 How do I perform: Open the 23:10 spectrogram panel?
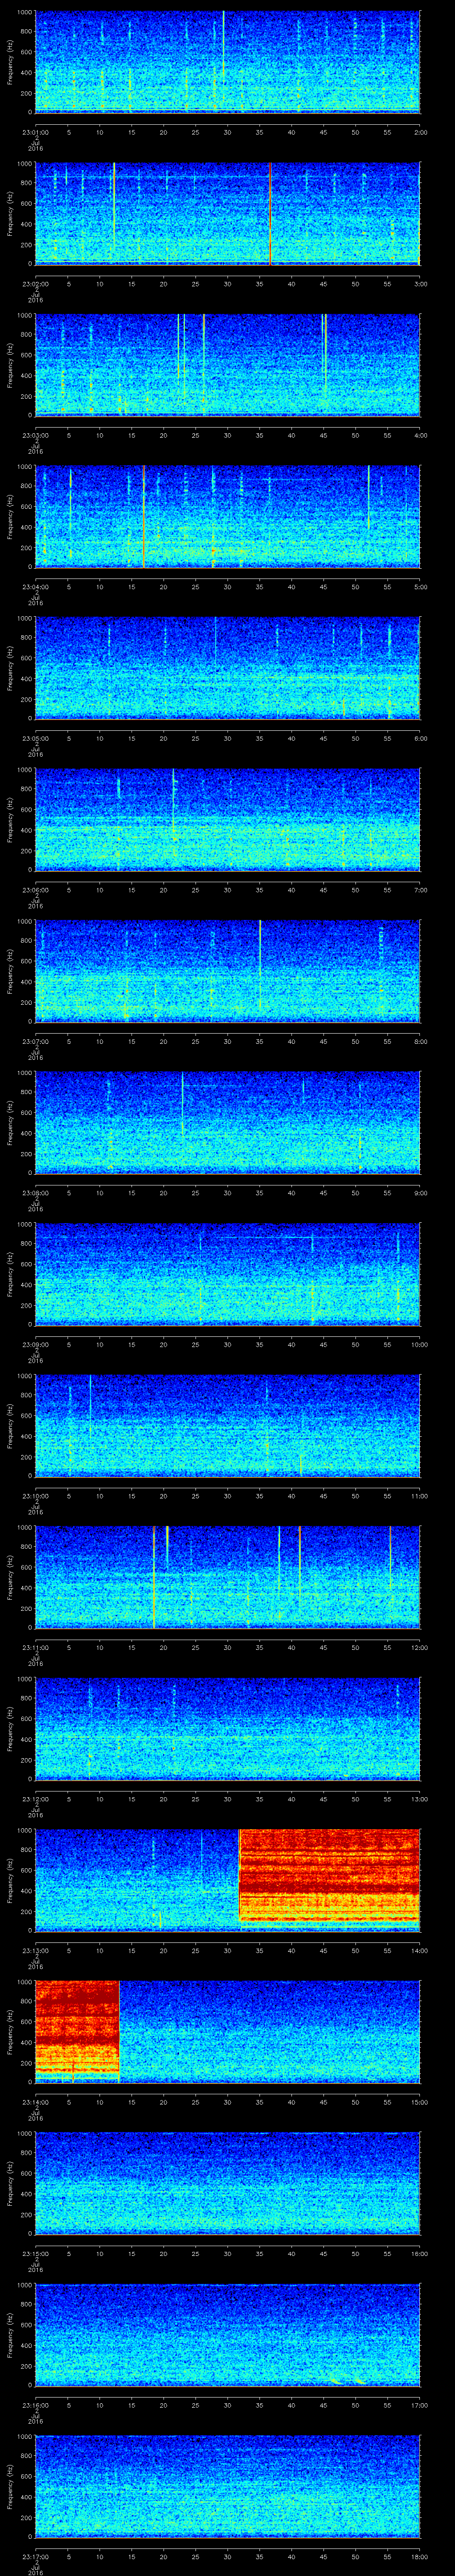(x=227, y=1426)
